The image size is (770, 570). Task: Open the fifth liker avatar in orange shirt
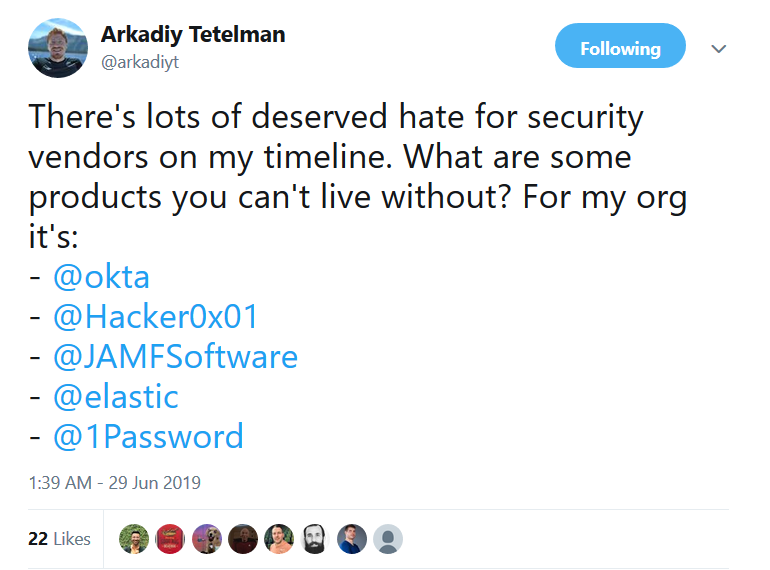279,539
